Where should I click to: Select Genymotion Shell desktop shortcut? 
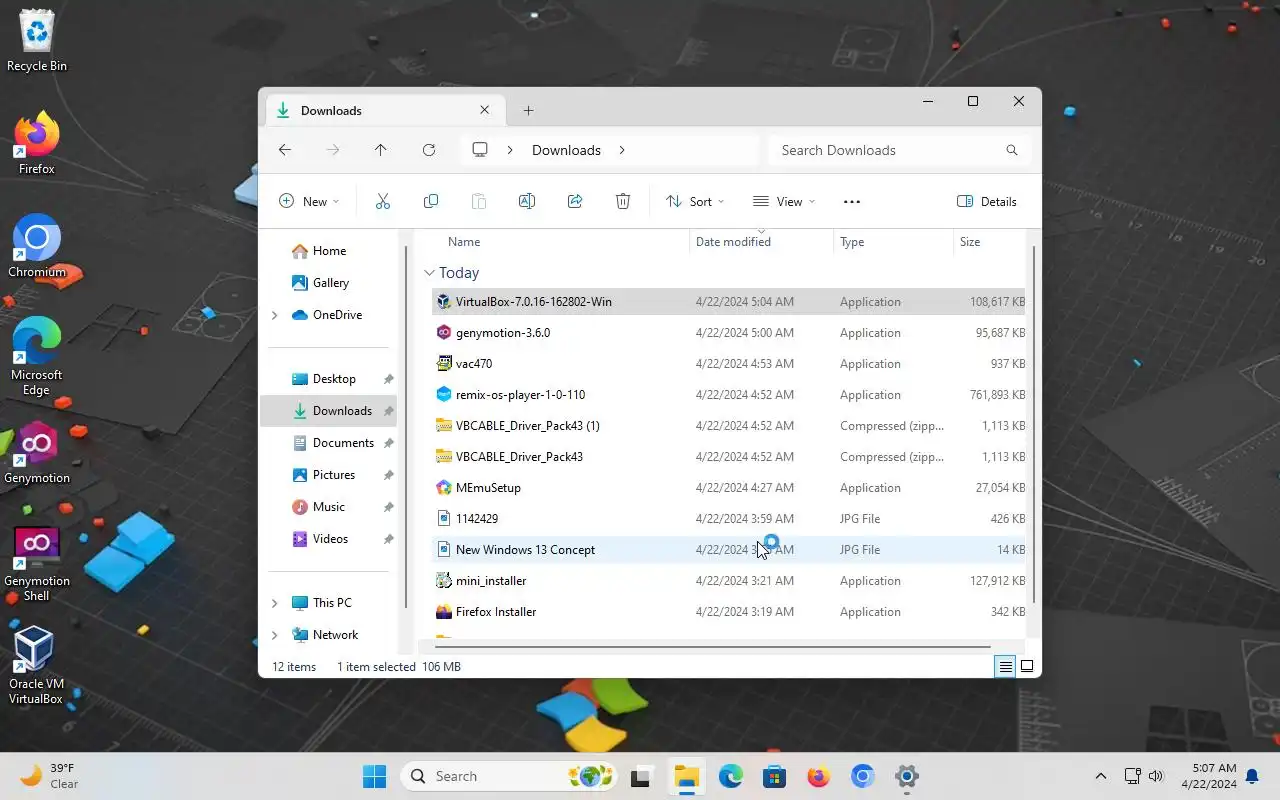(37, 565)
